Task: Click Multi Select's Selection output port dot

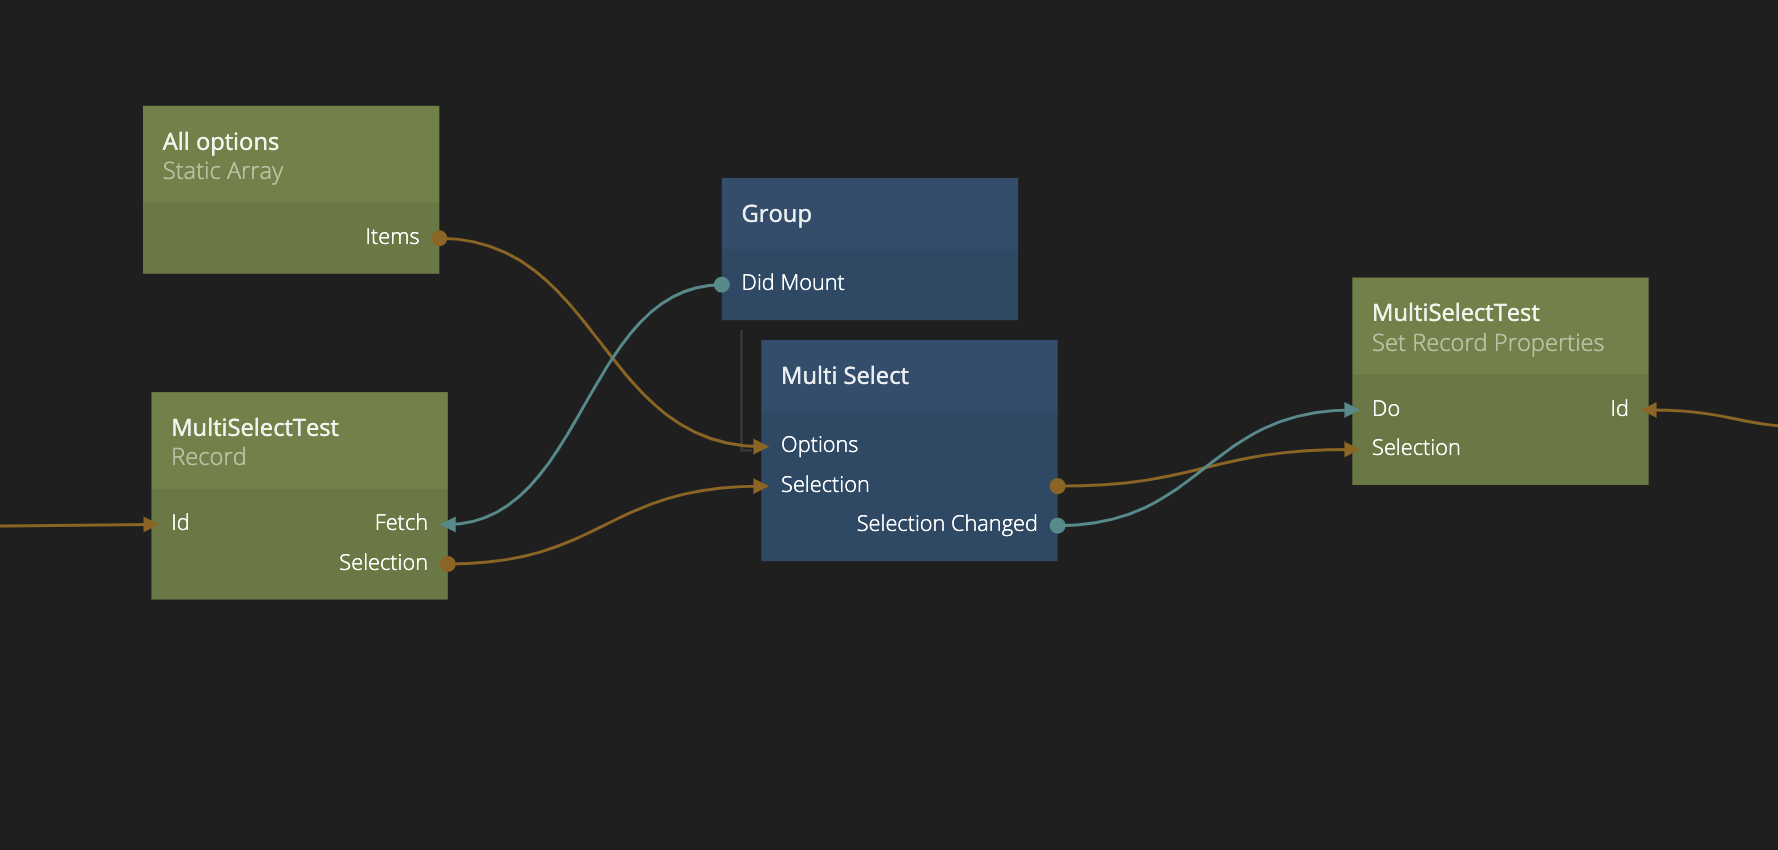Action: (x=1057, y=486)
